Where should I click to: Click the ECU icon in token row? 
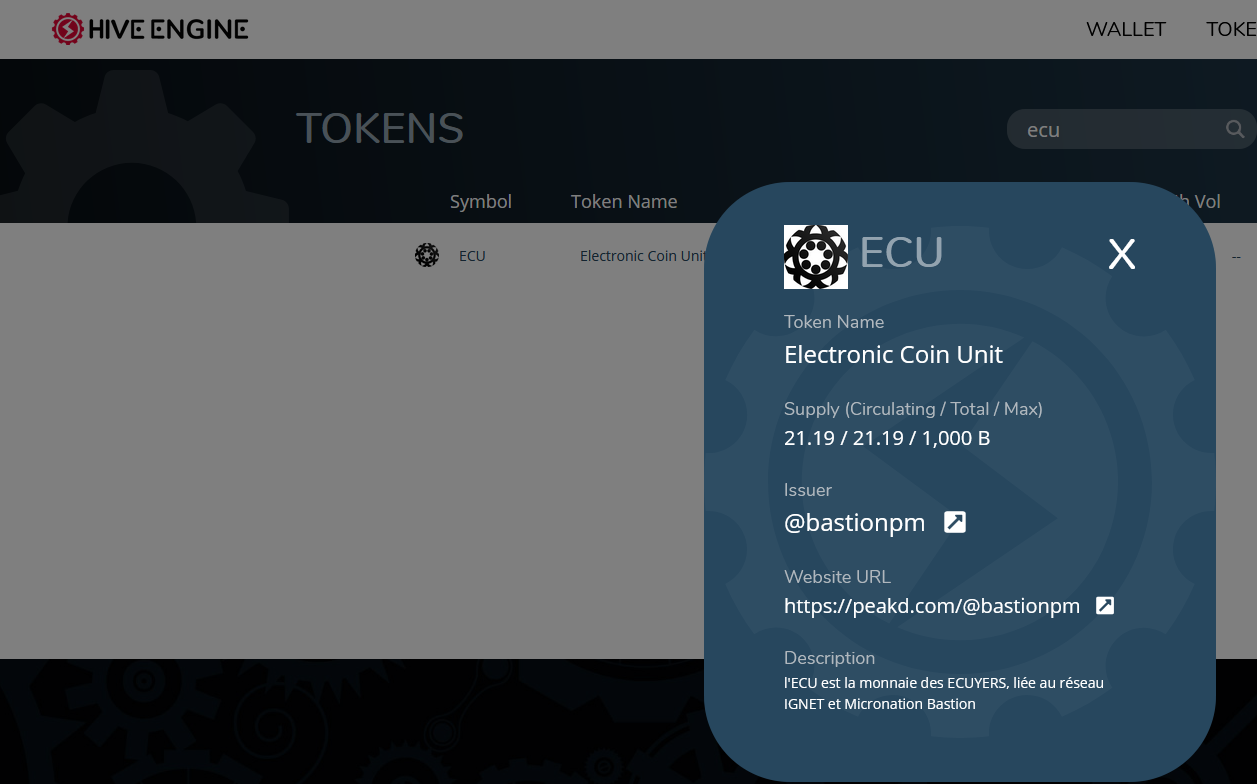427,255
